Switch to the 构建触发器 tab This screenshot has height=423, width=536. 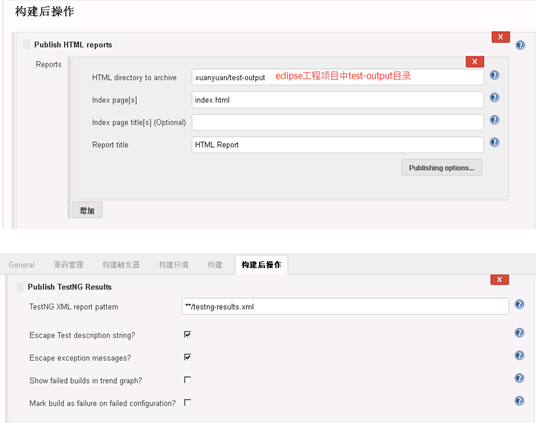[x=121, y=265]
